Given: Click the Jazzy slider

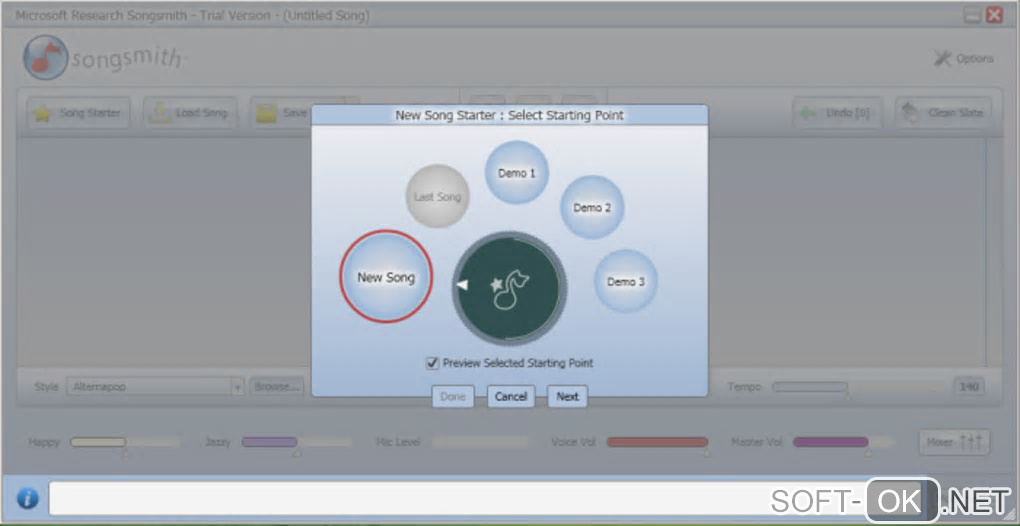Looking at the screenshot, I should click(297, 443).
